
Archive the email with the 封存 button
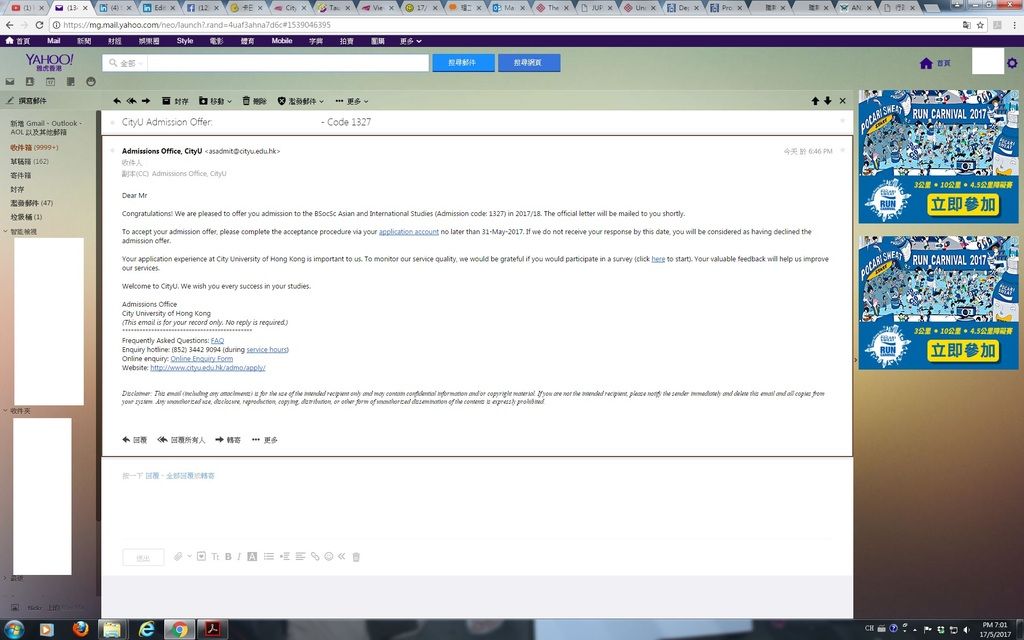[174, 101]
